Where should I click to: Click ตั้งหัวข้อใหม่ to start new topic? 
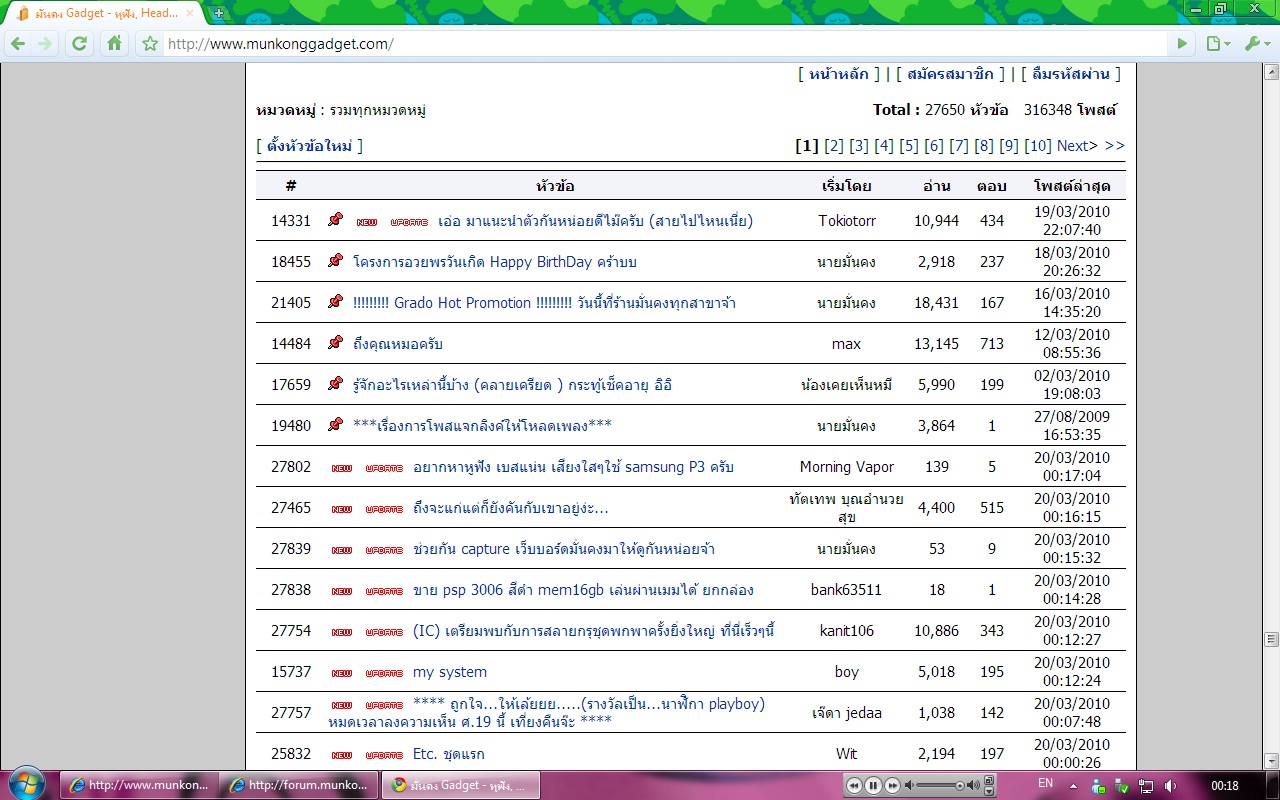[309, 146]
